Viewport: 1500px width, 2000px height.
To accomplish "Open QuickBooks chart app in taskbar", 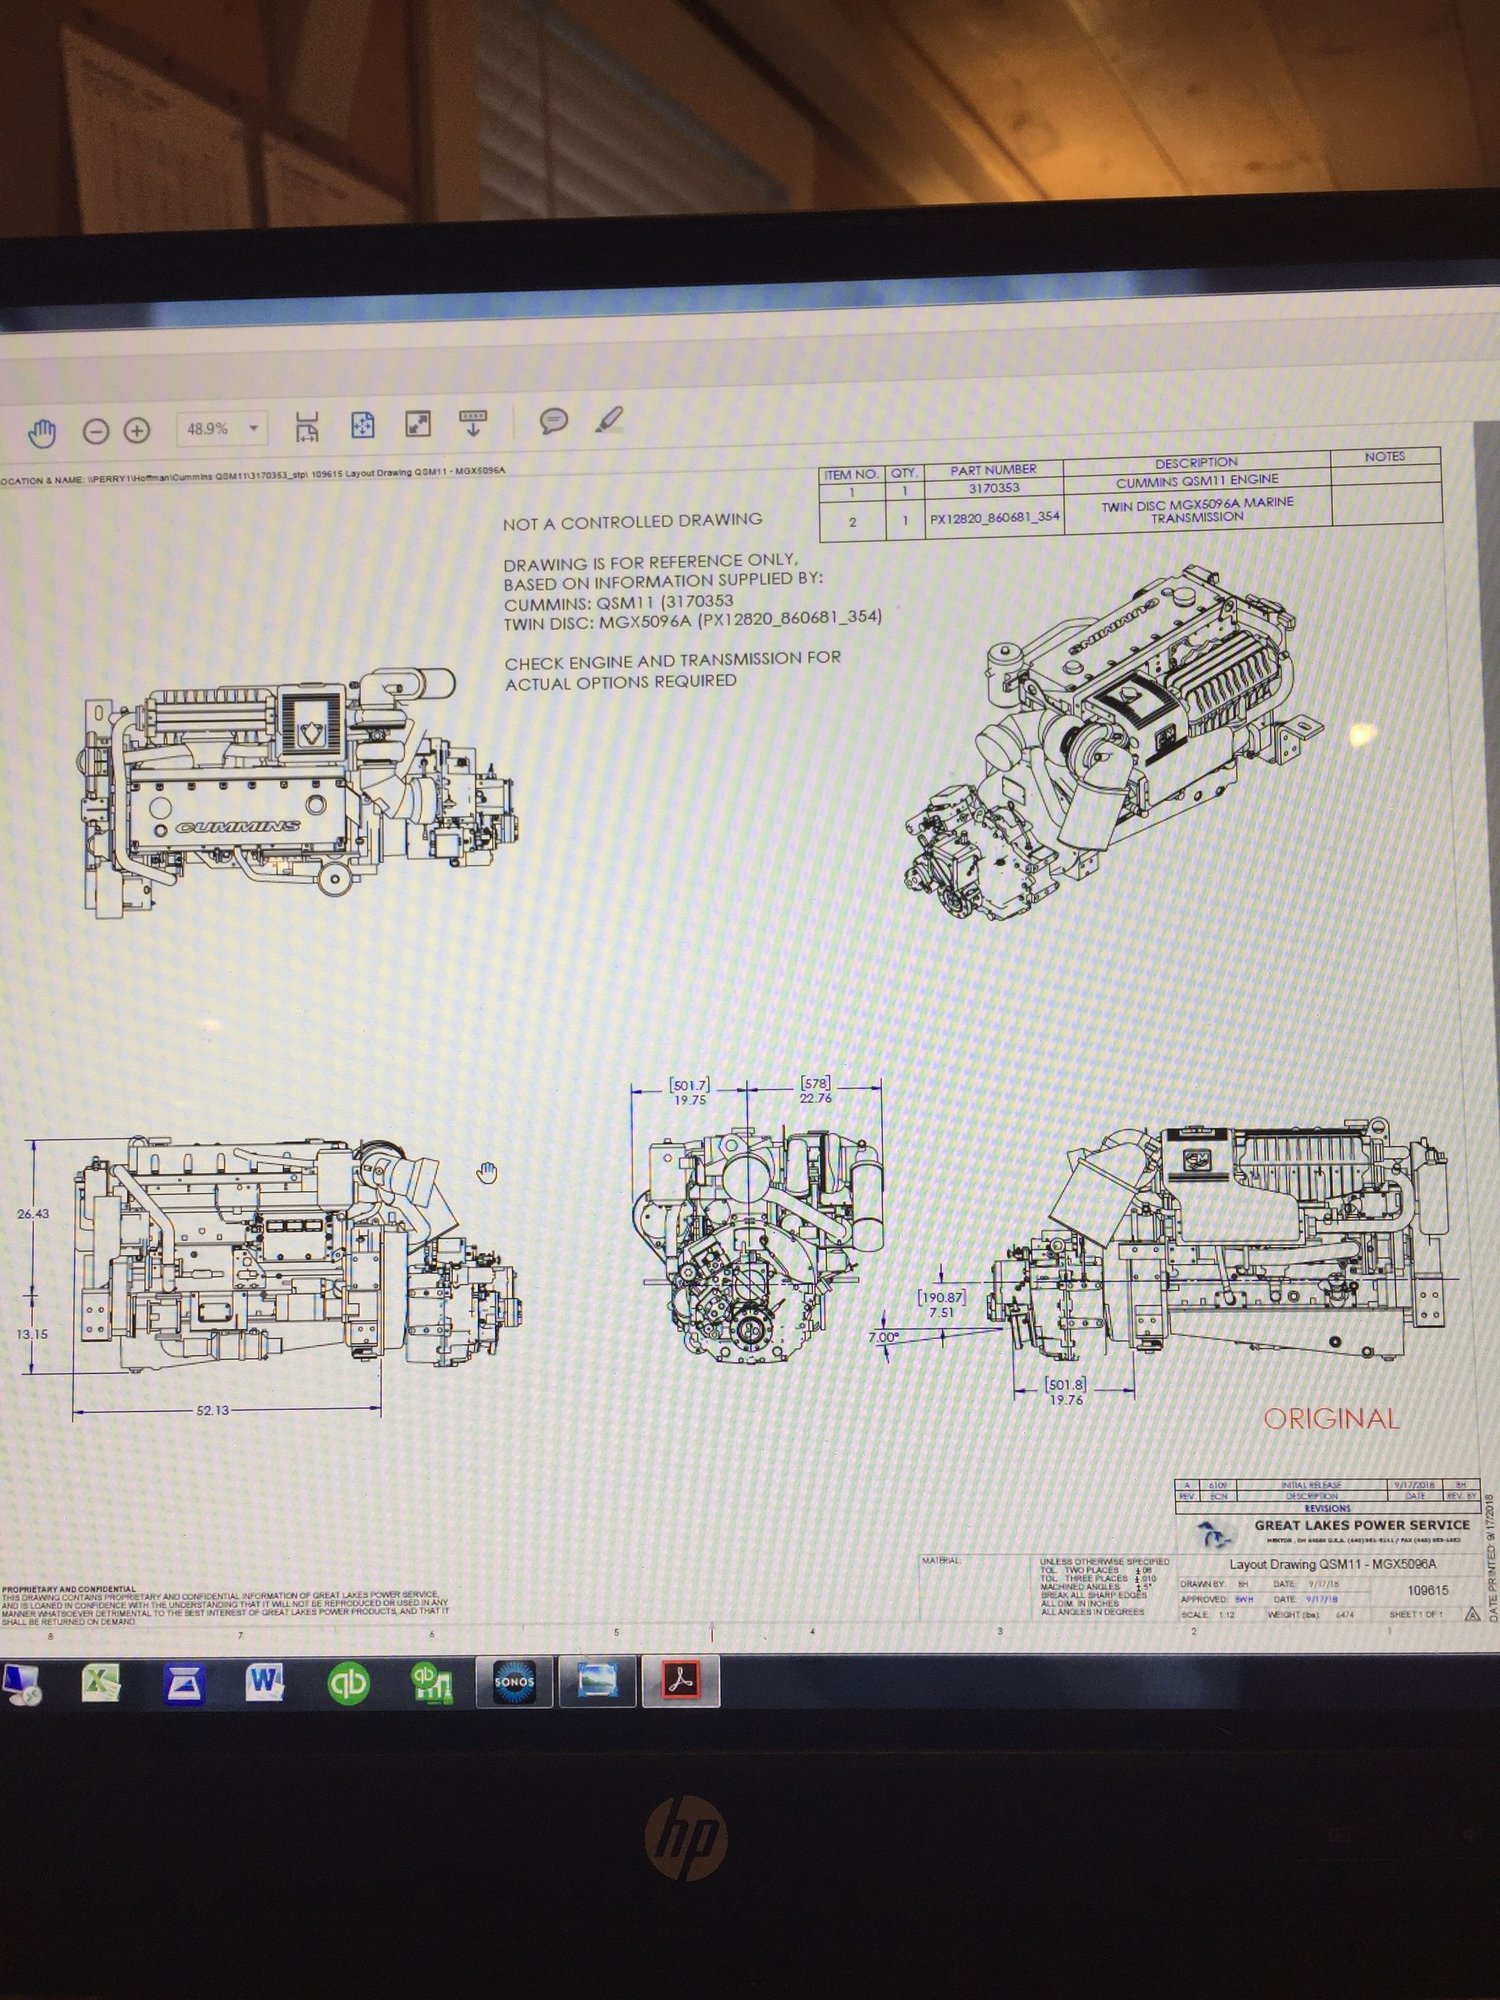I will [x=431, y=1683].
